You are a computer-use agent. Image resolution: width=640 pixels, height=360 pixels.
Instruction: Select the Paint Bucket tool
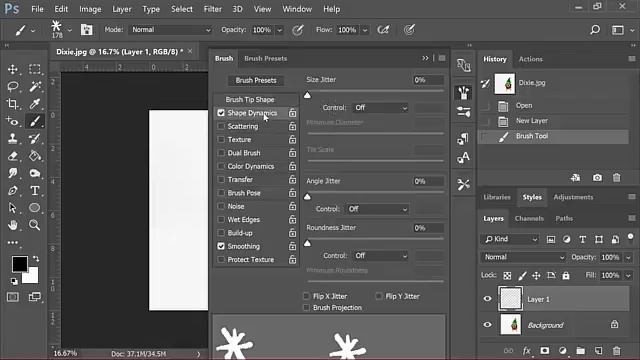click(35, 156)
